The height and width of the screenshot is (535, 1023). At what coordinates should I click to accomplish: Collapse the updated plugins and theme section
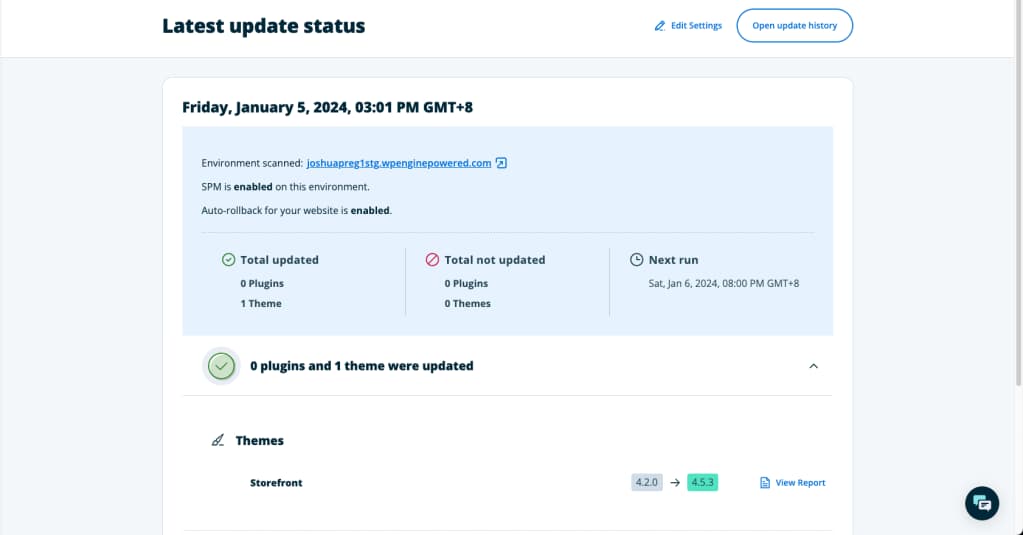813,366
